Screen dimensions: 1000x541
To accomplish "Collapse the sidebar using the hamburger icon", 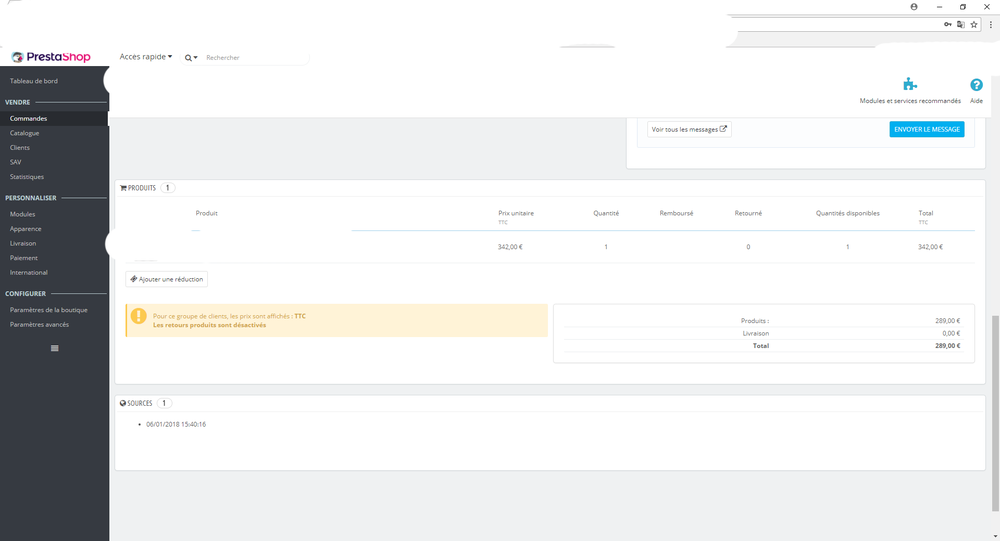I will (x=55, y=348).
